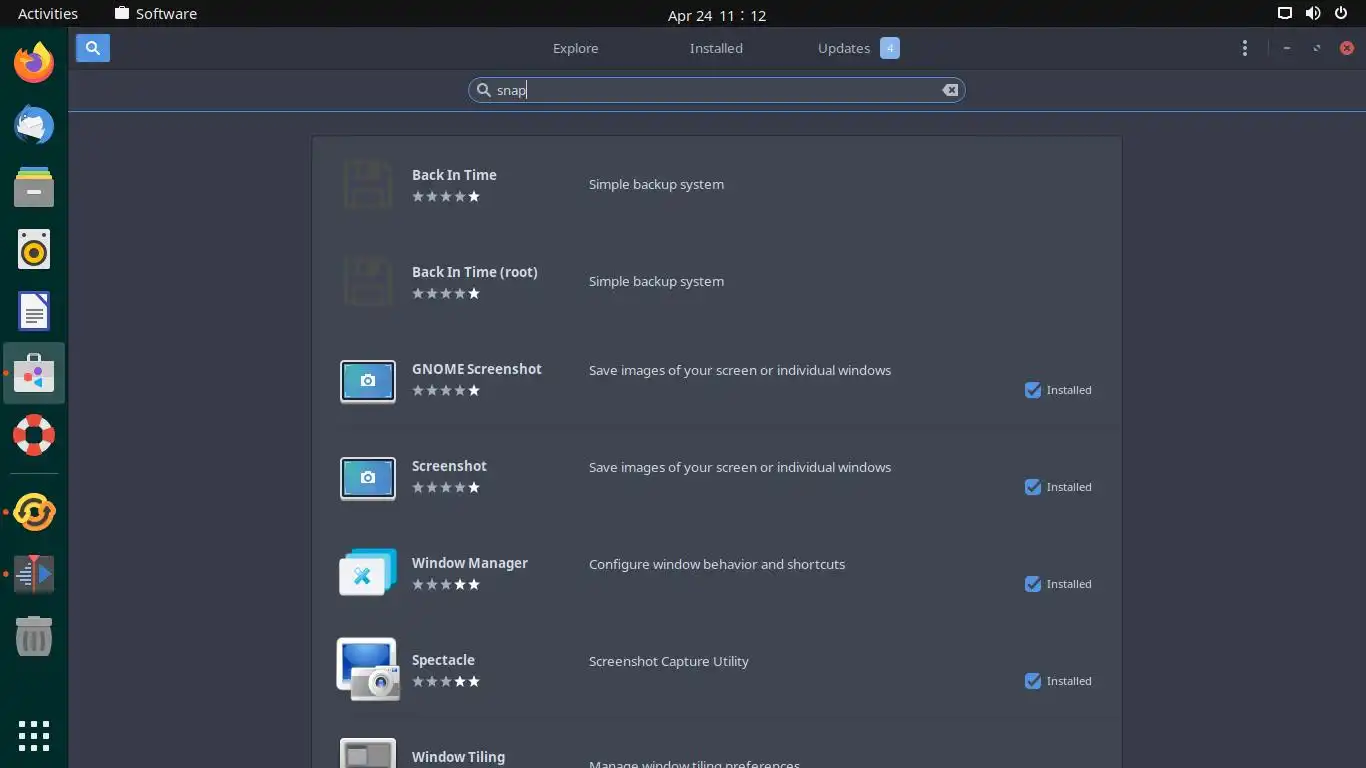1366x768 pixels.
Task: Toggle the search button in header bar
Action: pos(93,48)
